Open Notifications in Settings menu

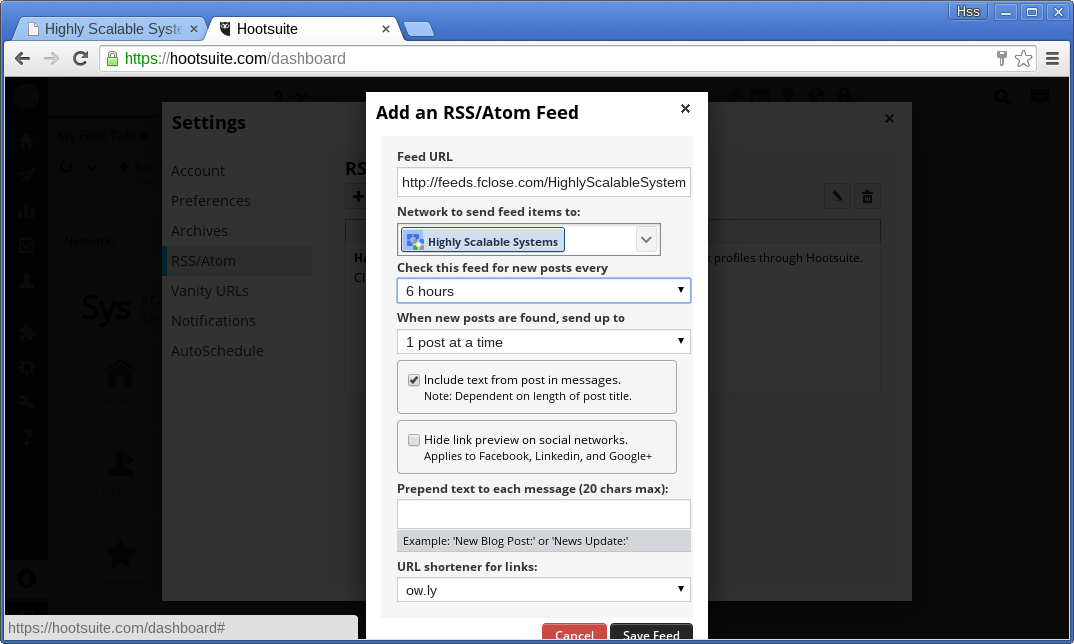pos(213,321)
